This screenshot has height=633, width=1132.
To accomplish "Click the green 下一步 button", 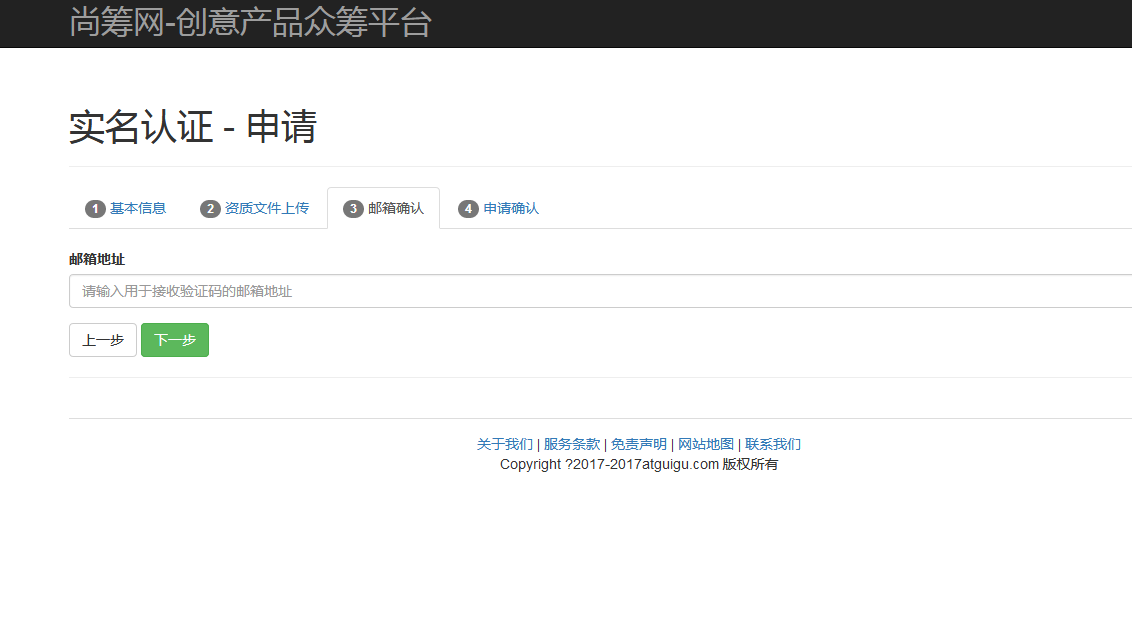I will point(174,339).
